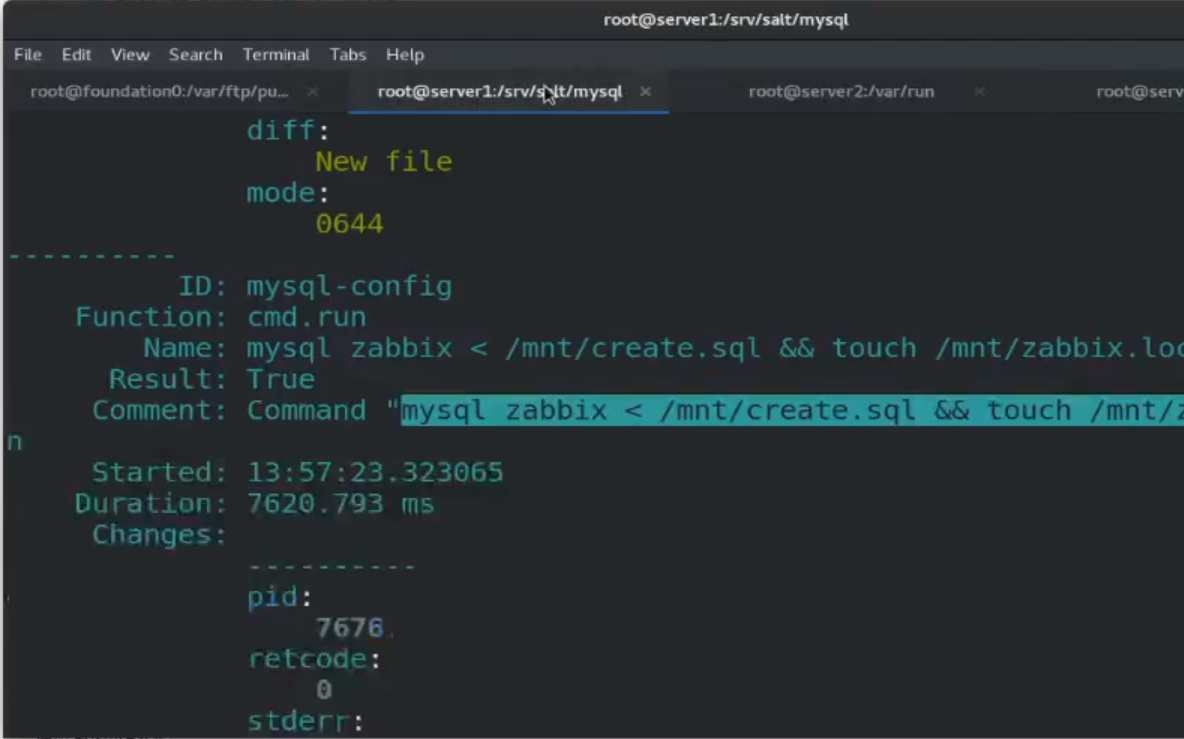Click the Function value cmd.run
This screenshot has width=1184, height=739.
(x=307, y=317)
